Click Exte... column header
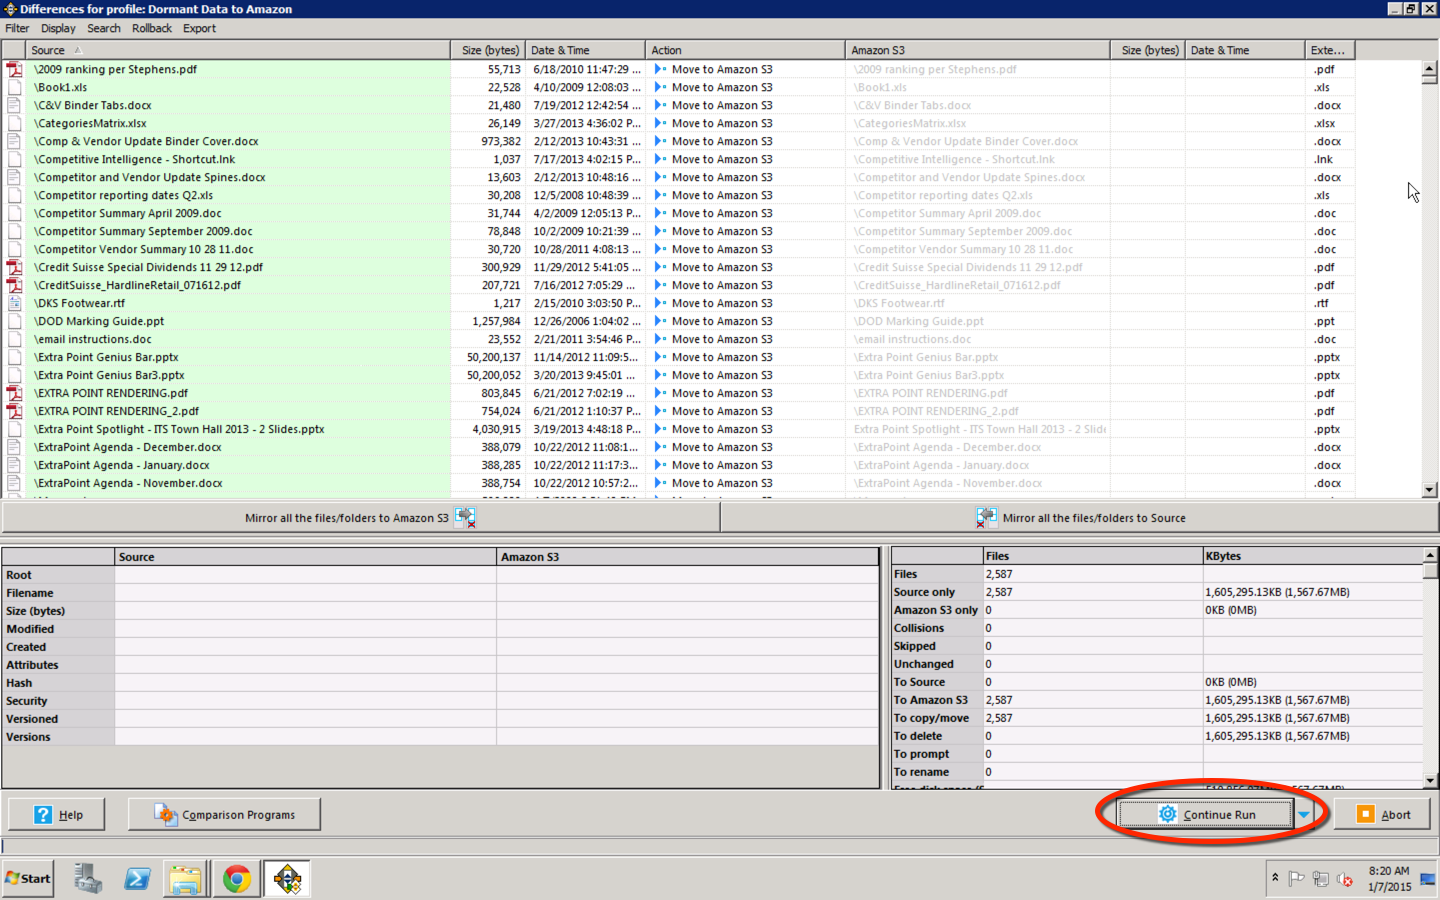 1330,50
